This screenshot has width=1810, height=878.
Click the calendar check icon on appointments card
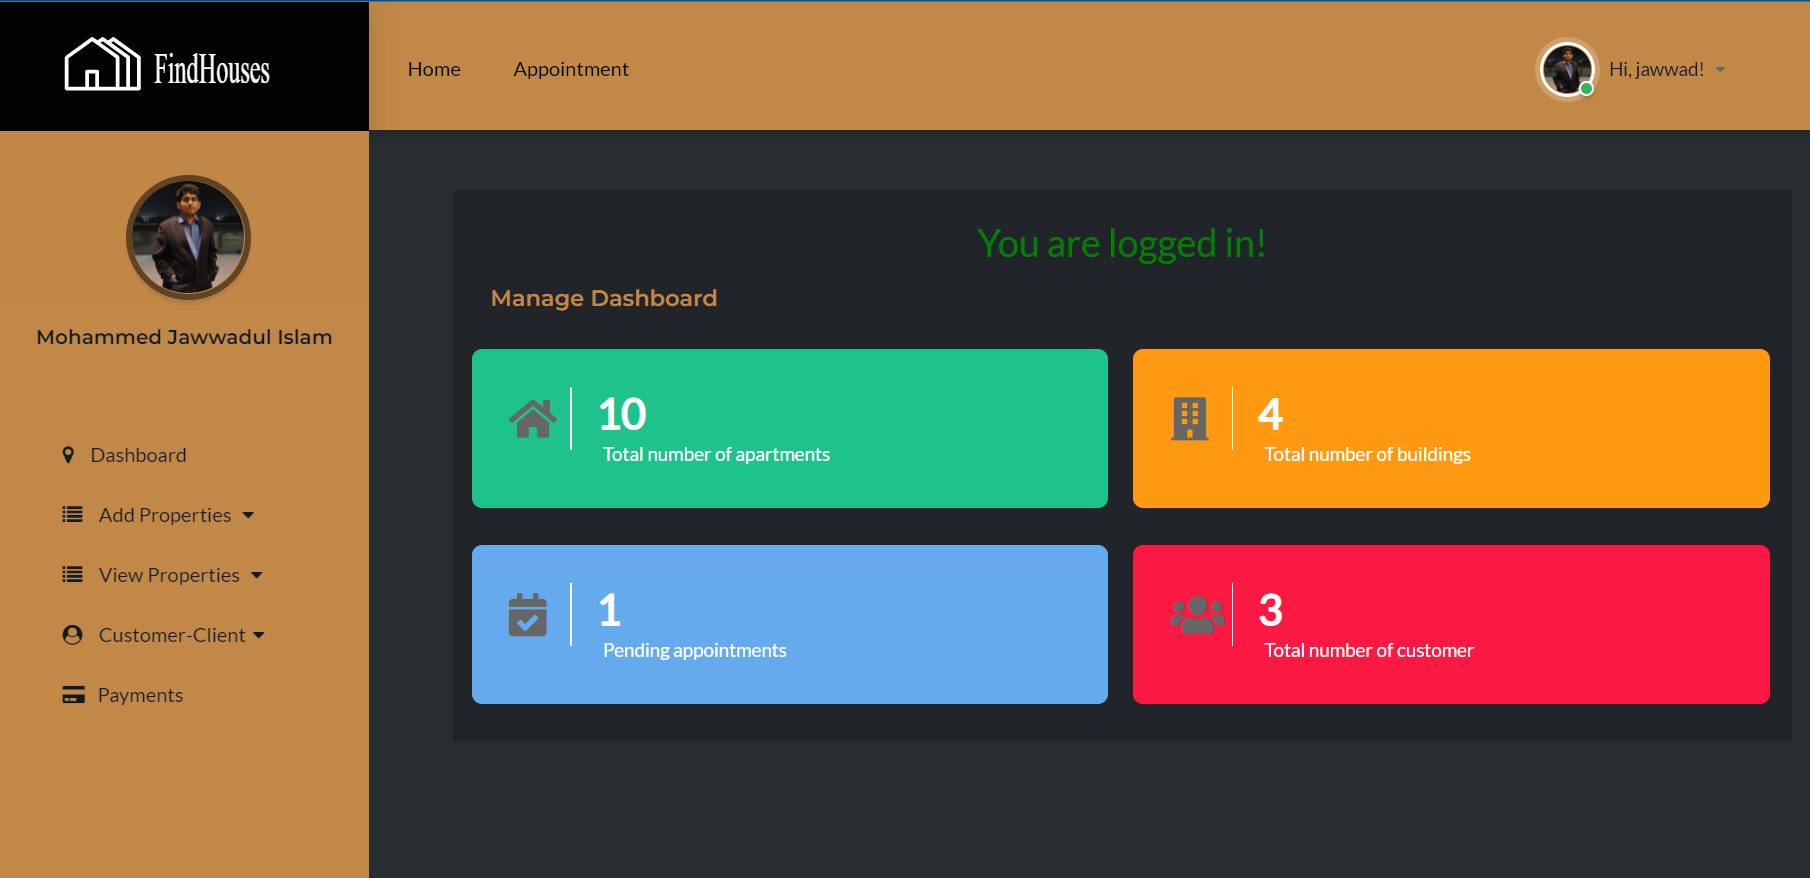(528, 615)
